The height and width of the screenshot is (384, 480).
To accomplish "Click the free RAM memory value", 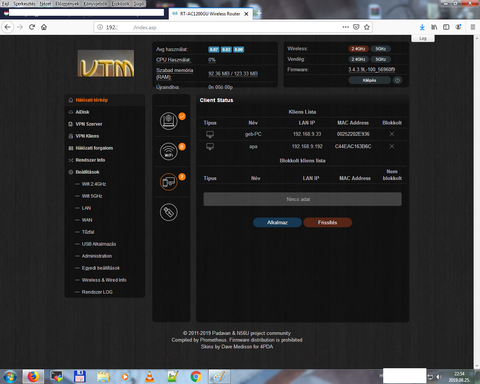I will tap(233, 74).
